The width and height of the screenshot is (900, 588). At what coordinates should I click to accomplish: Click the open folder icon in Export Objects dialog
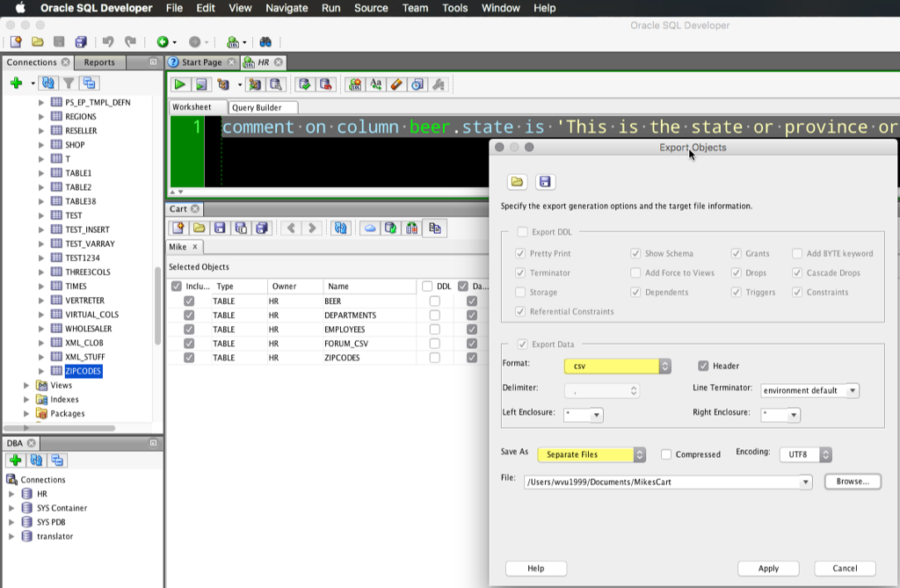click(x=517, y=182)
